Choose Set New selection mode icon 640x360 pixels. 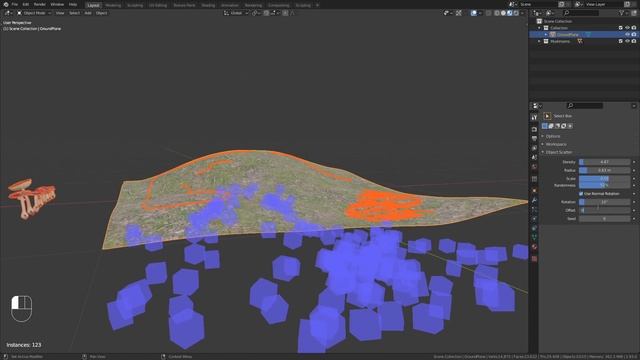pos(544,126)
